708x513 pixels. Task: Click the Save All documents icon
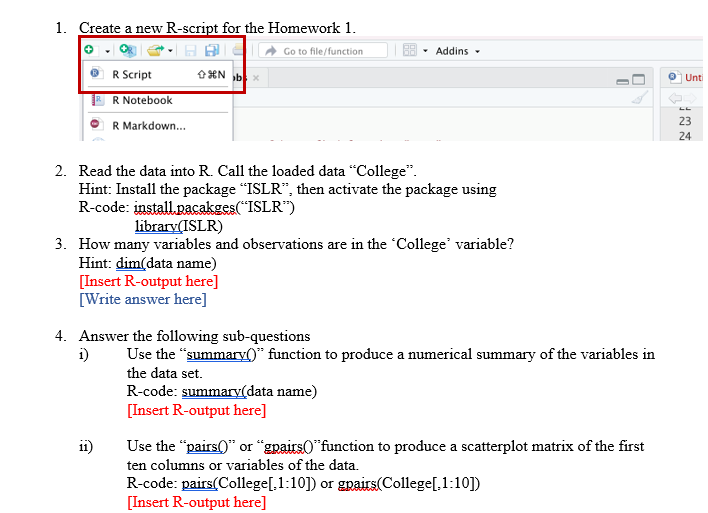click(x=212, y=51)
